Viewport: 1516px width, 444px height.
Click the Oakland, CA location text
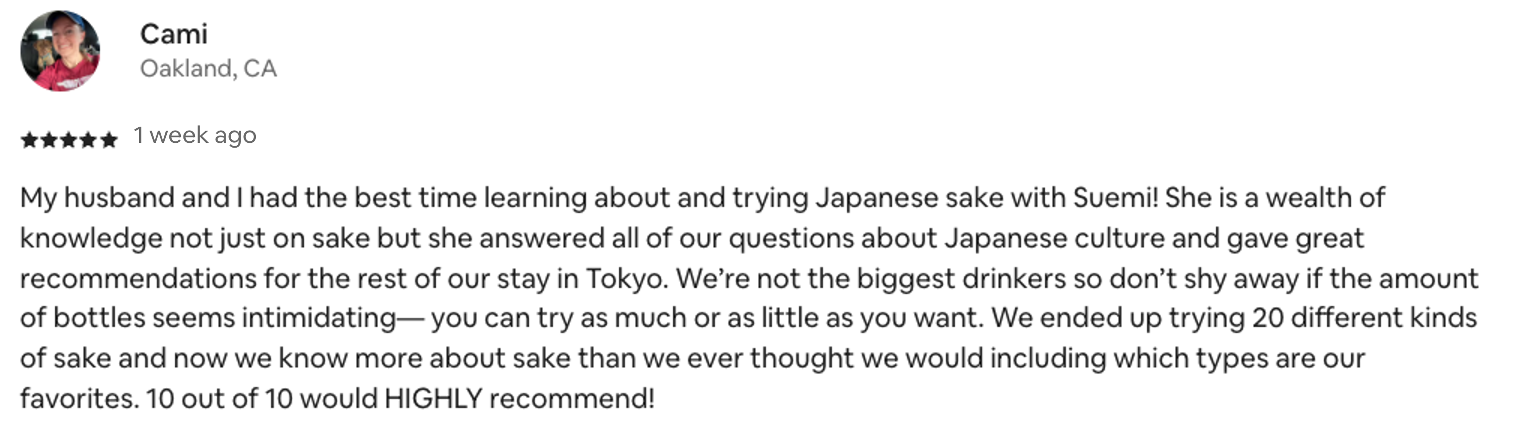point(208,69)
